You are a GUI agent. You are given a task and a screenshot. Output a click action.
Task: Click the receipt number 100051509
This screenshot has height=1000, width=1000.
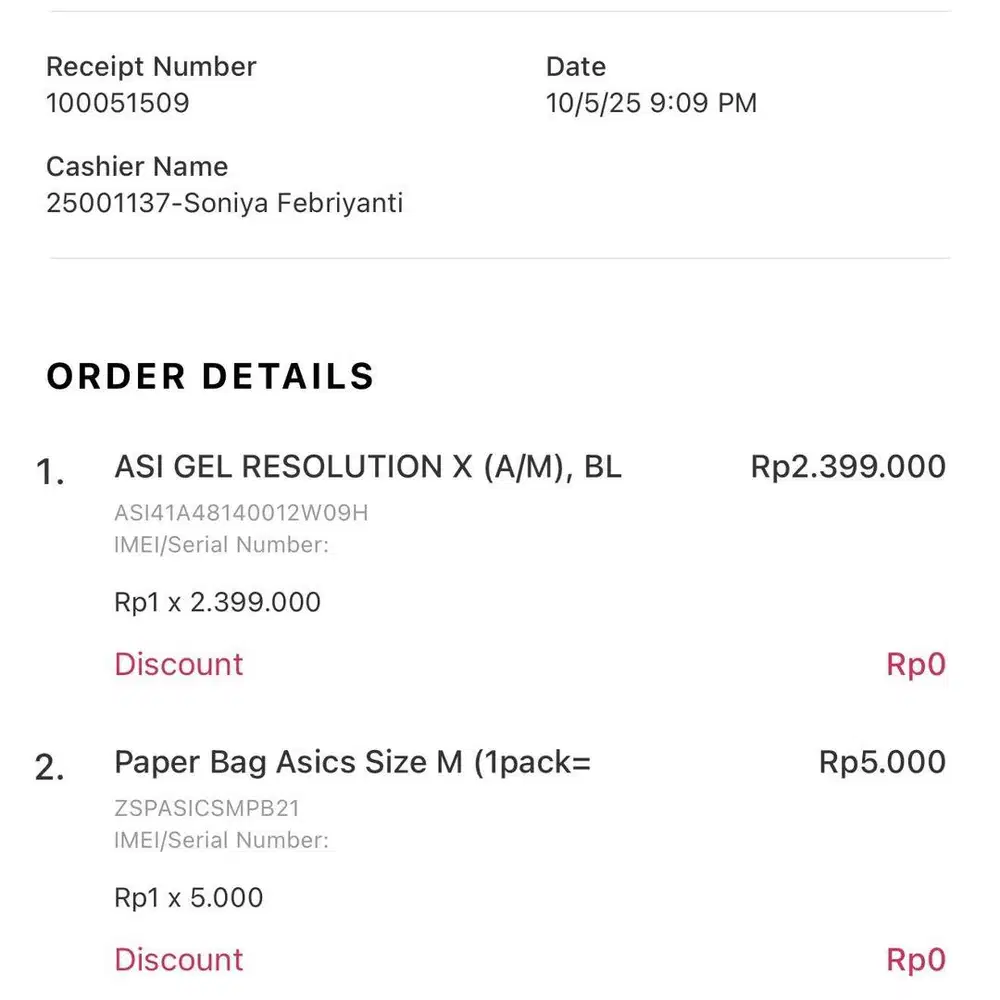click(117, 103)
